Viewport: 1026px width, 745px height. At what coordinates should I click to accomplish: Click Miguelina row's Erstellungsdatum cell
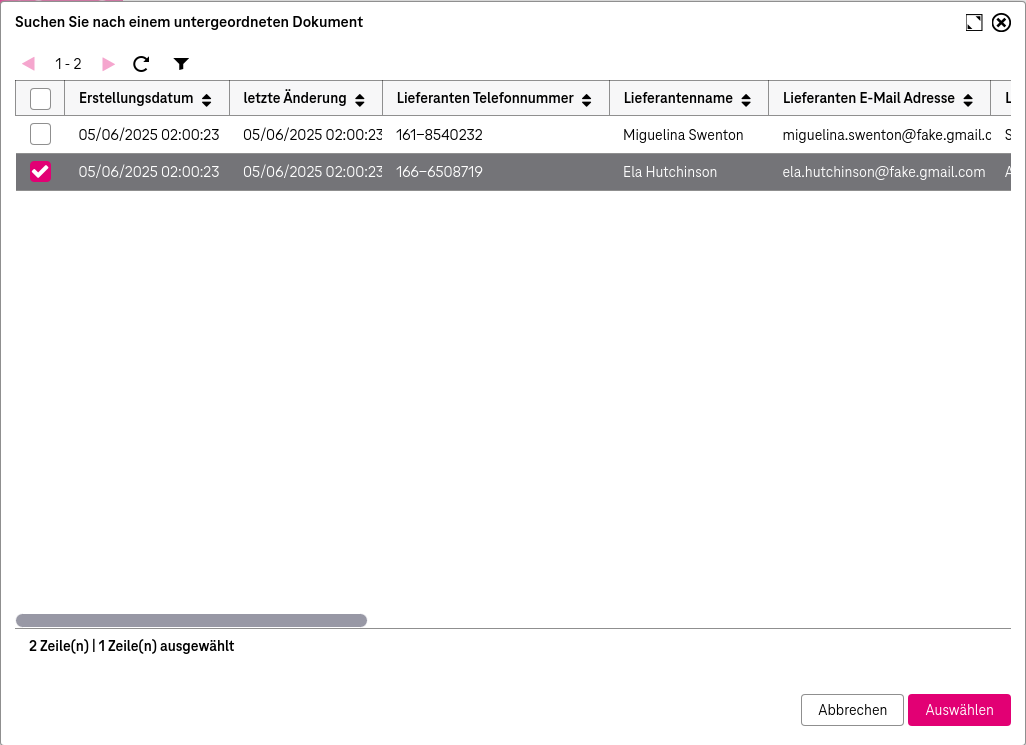pos(149,135)
